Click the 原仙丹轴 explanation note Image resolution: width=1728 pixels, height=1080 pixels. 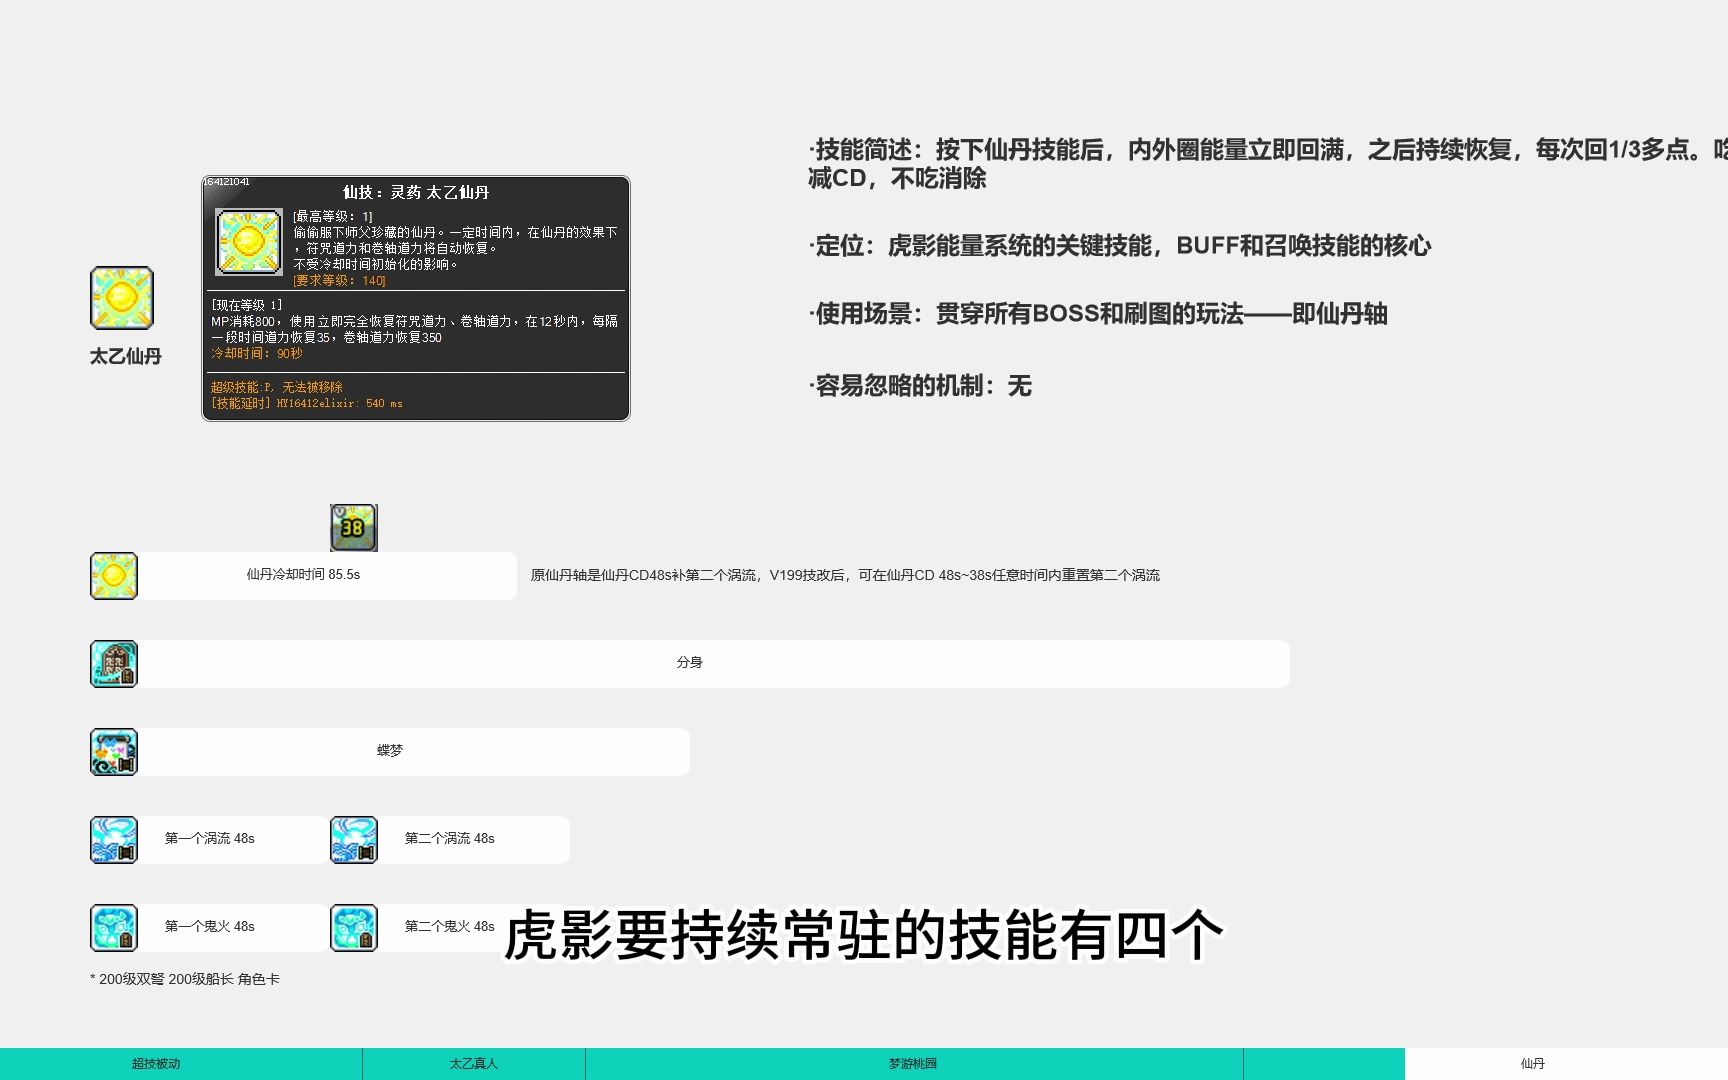pyautogui.click(x=845, y=575)
